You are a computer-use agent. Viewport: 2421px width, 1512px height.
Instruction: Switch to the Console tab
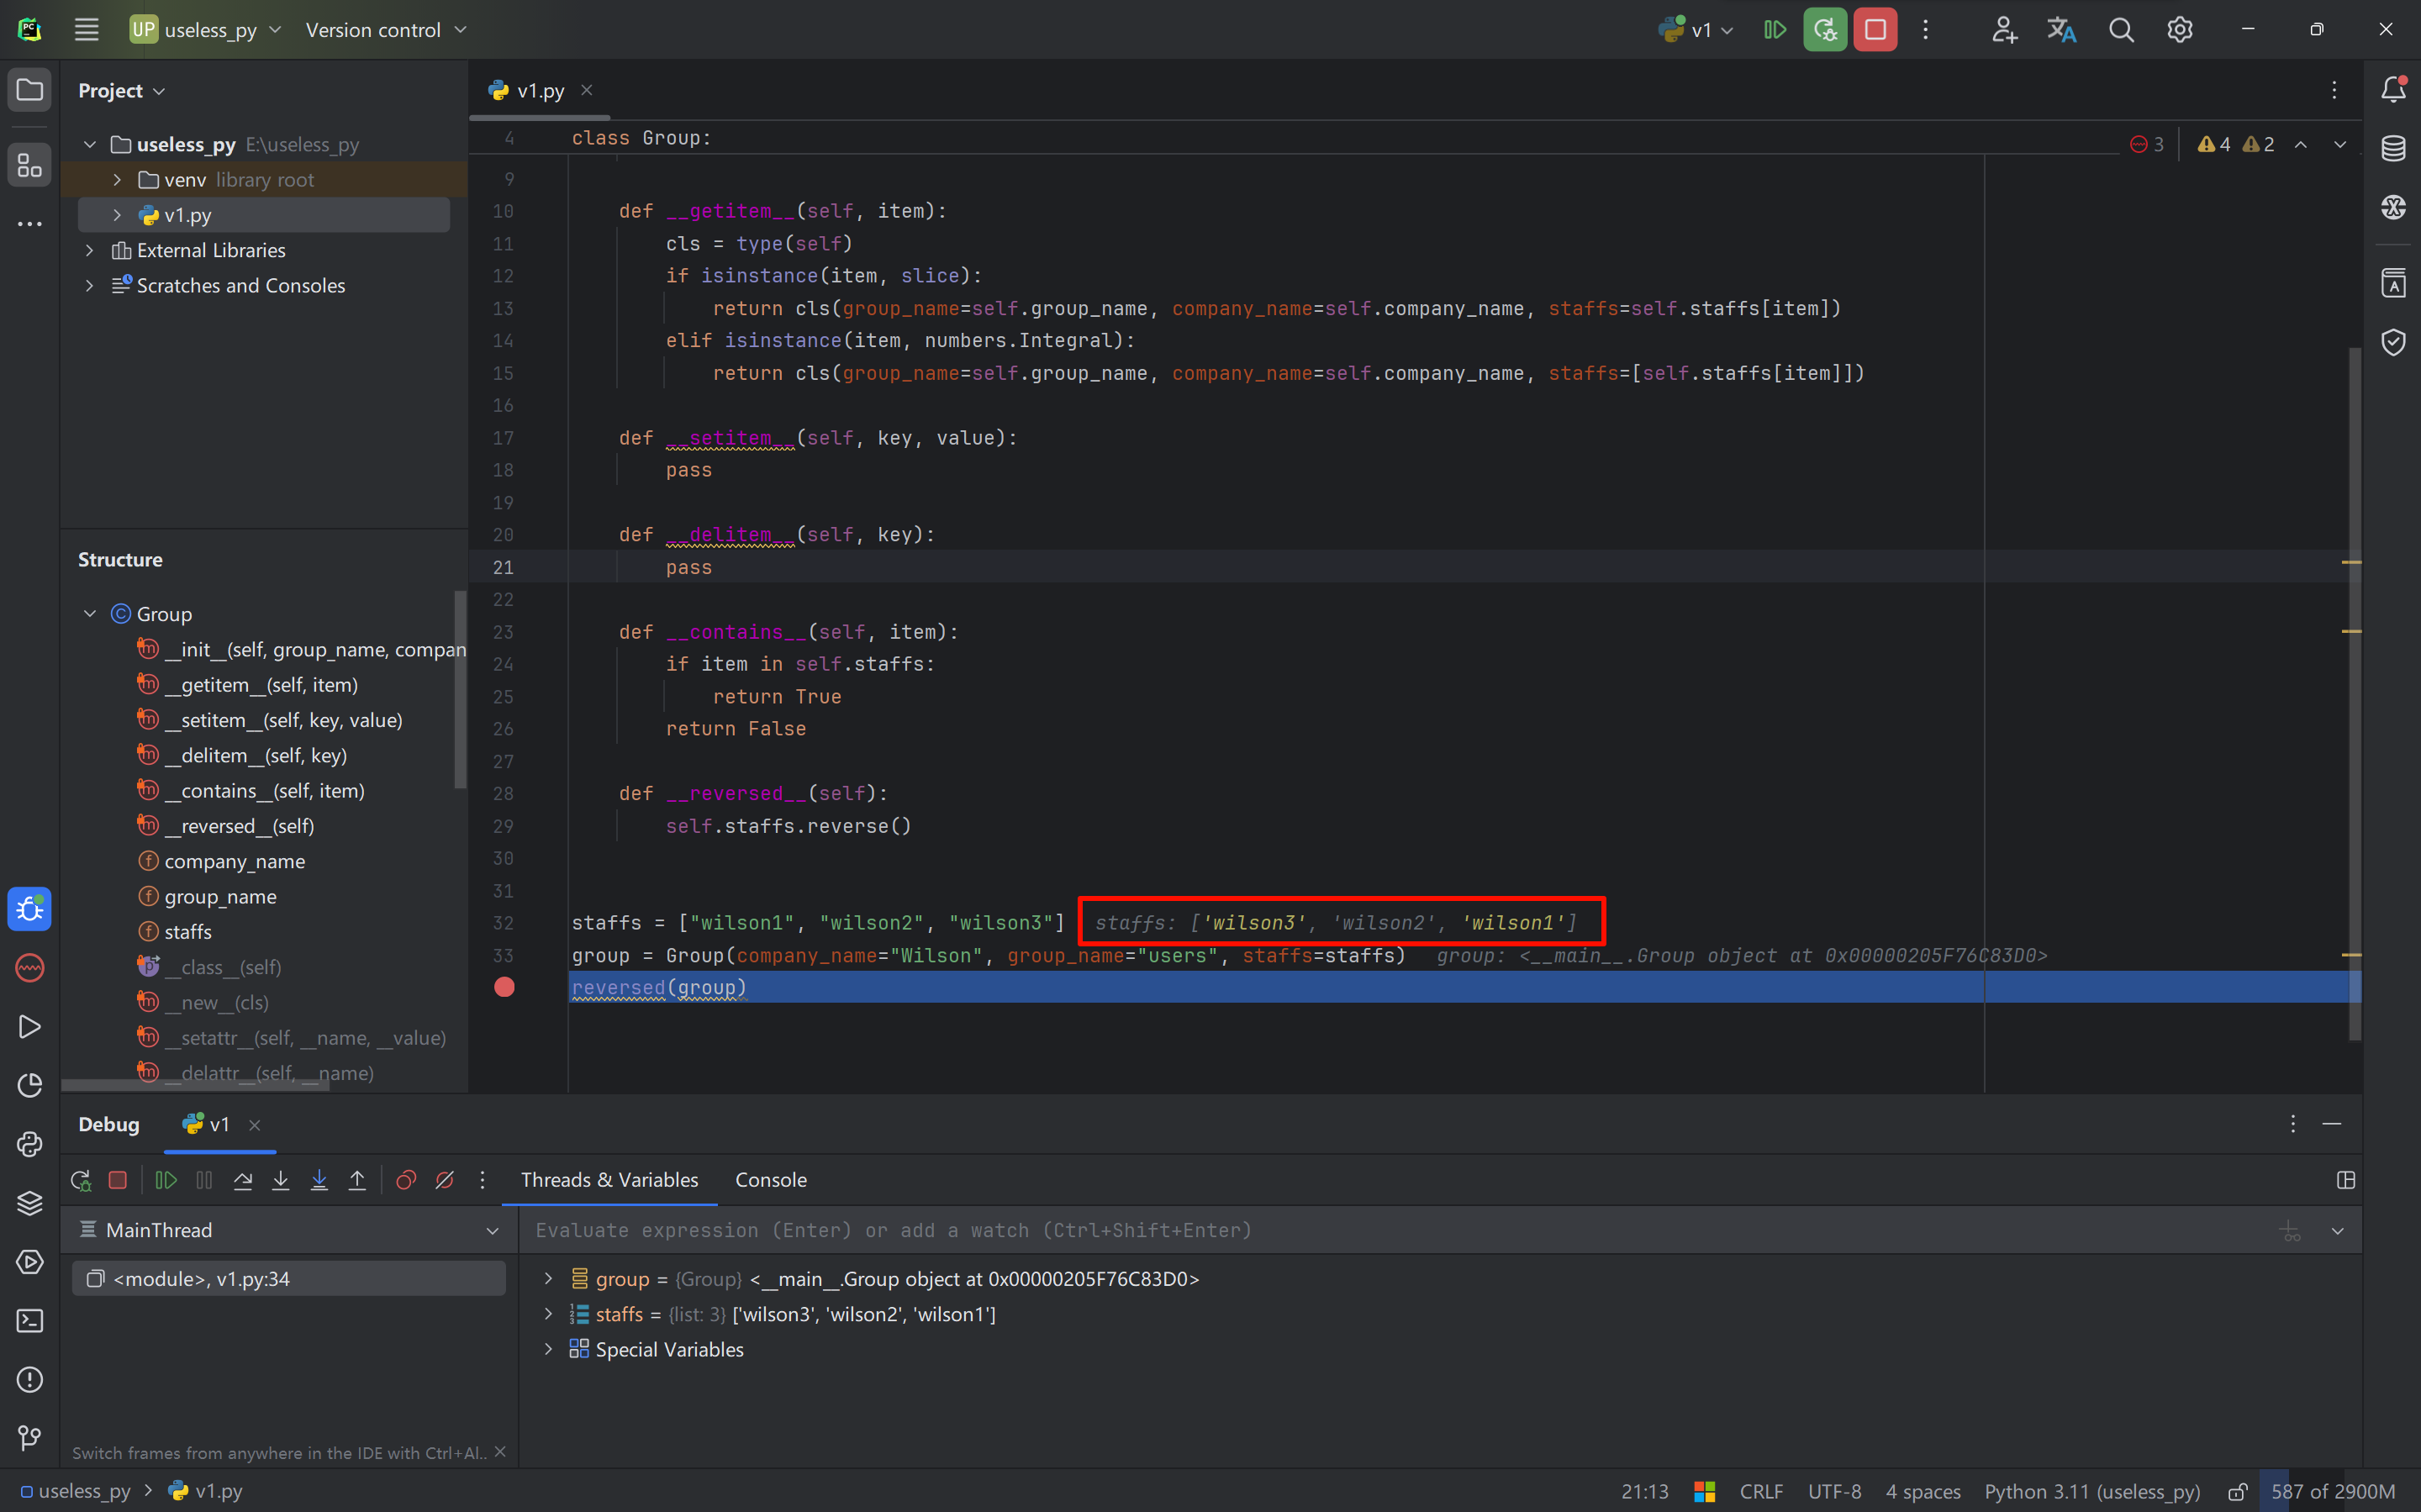(770, 1180)
